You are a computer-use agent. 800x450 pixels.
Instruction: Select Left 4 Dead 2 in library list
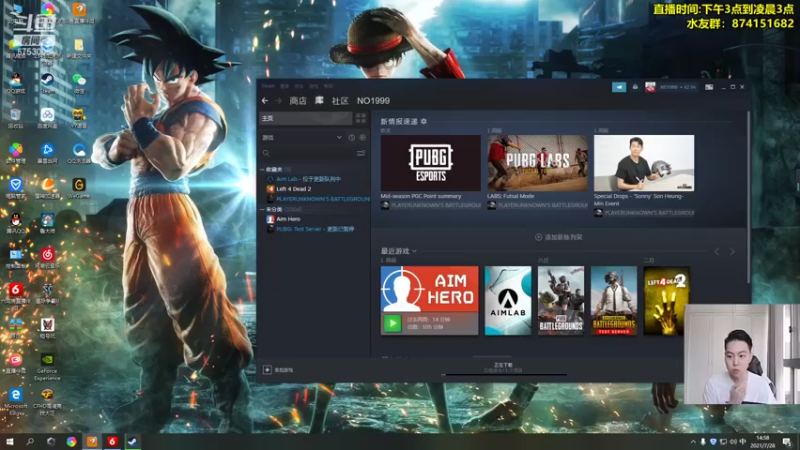[x=289, y=189]
